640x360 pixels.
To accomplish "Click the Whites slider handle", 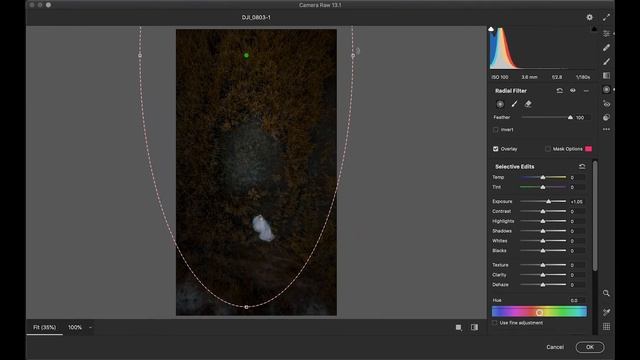I will [543, 240].
